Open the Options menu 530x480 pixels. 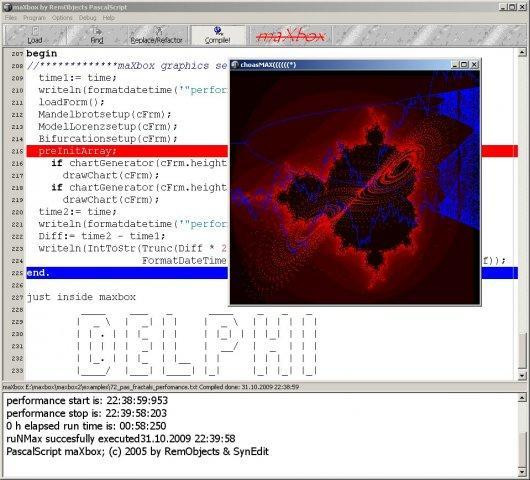(x=62, y=18)
